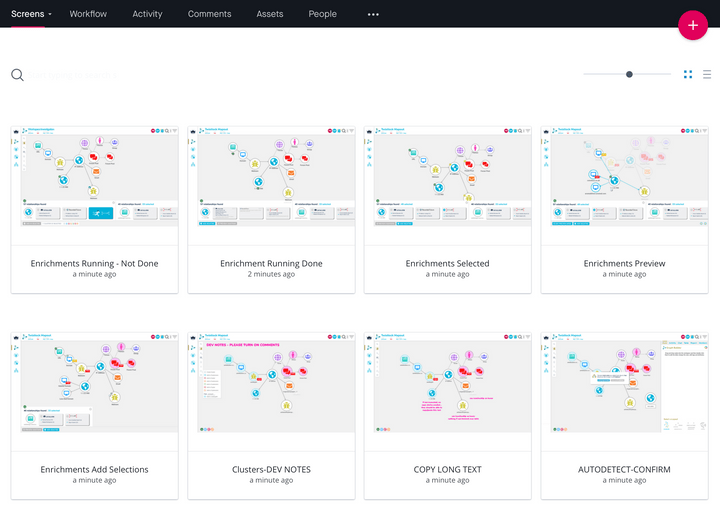Expand the Screens dropdown arrow
This screenshot has height=509, width=720.
tap(50, 14)
